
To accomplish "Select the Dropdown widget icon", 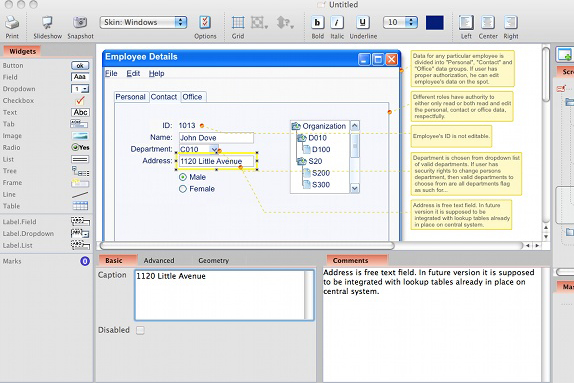I will click(x=80, y=89).
